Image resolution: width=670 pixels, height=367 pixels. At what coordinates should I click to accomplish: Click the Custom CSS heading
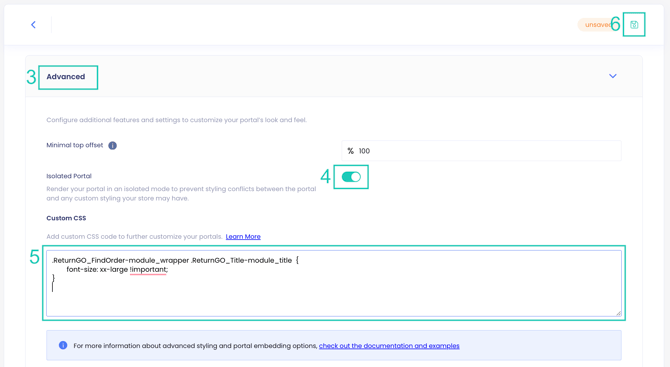click(x=66, y=218)
